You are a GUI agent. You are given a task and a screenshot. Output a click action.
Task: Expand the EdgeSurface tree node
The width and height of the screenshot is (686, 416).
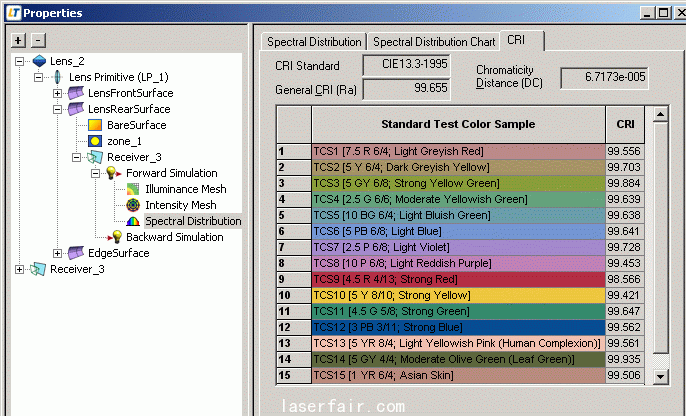(58, 253)
